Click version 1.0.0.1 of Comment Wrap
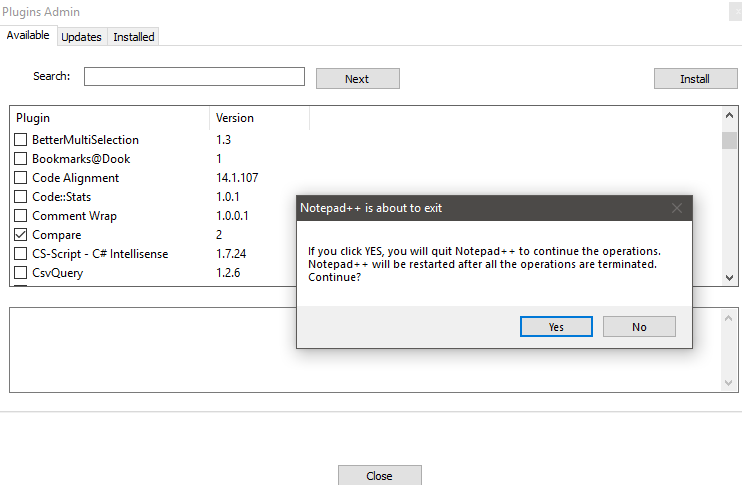This screenshot has height=485, width=742. point(232,216)
